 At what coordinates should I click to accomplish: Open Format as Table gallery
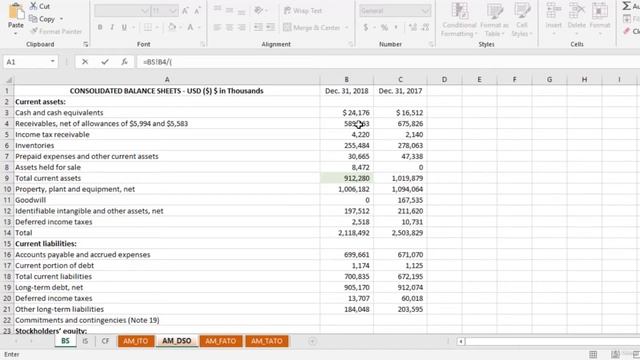pos(494,20)
